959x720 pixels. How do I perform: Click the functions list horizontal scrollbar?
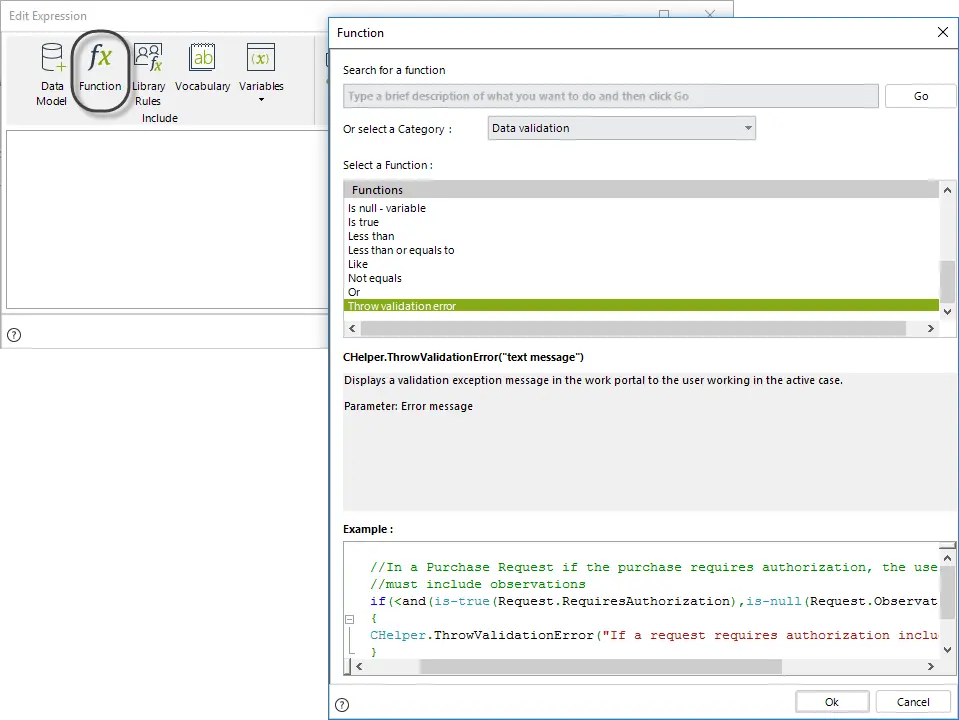[x=633, y=328]
